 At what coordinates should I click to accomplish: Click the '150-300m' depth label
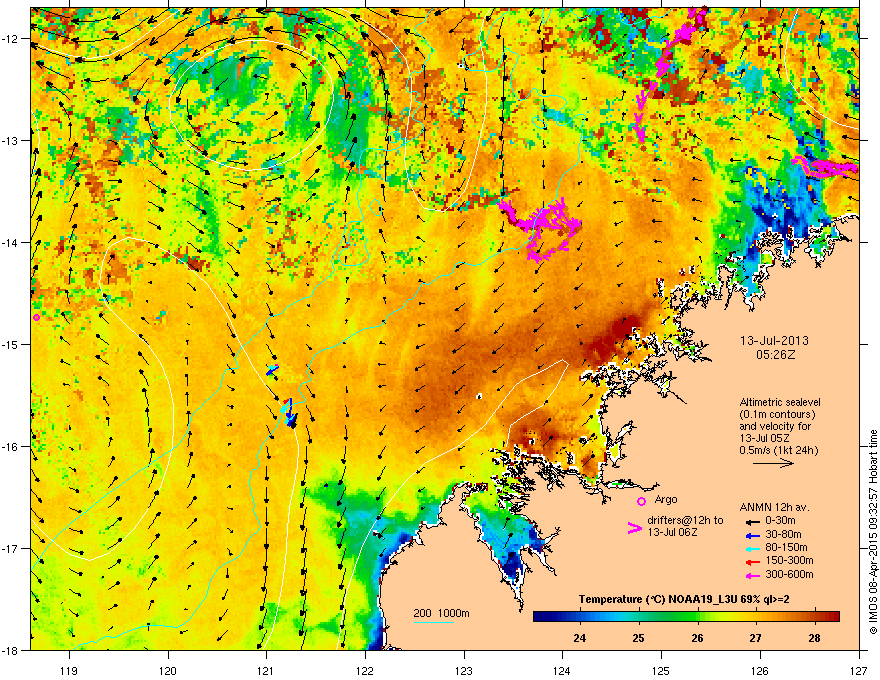pos(789,560)
